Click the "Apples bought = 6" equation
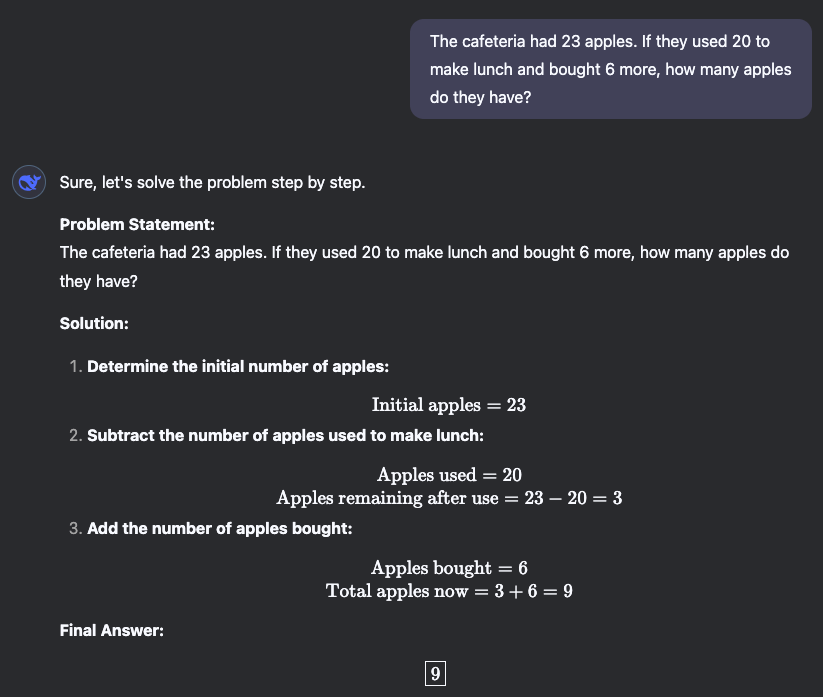The height and width of the screenshot is (697, 823). pos(449,567)
